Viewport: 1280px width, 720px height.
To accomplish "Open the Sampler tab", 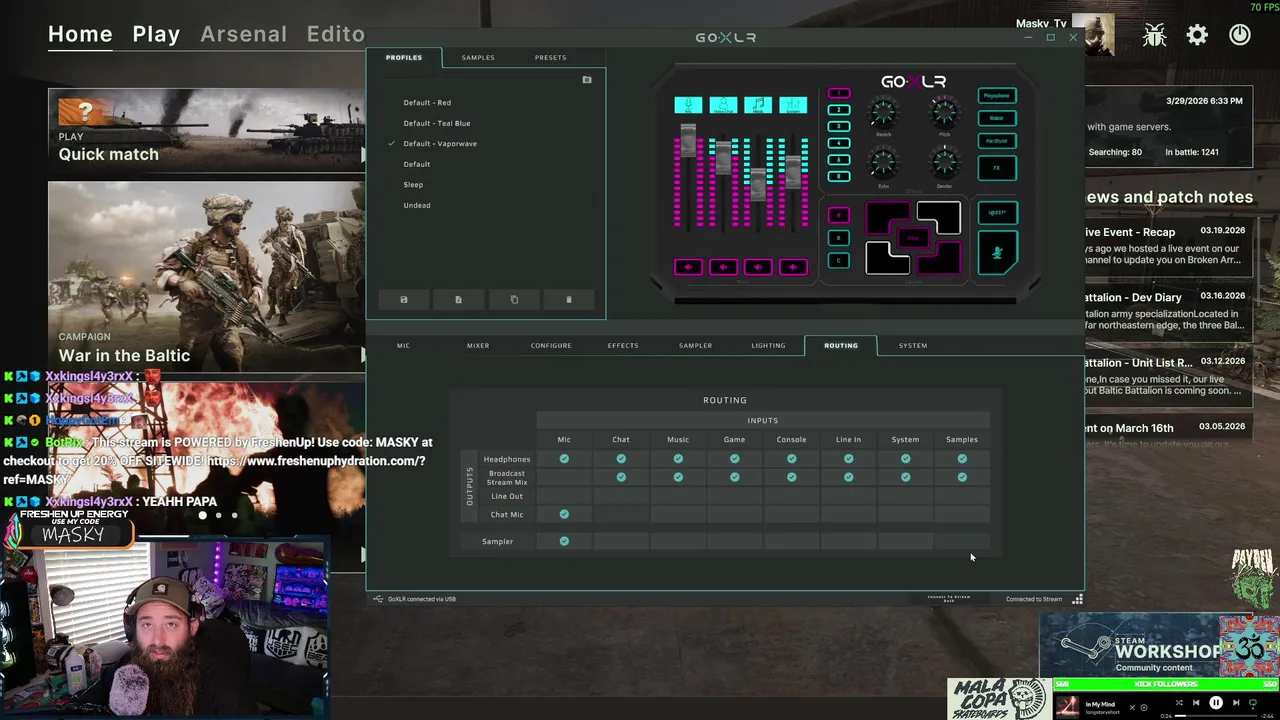I will click(x=695, y=345).
